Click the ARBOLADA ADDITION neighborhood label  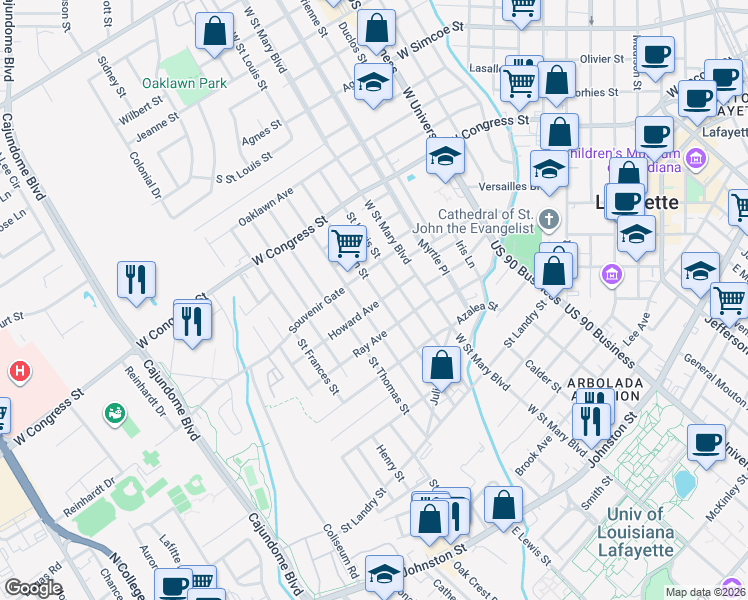(605, 389)
